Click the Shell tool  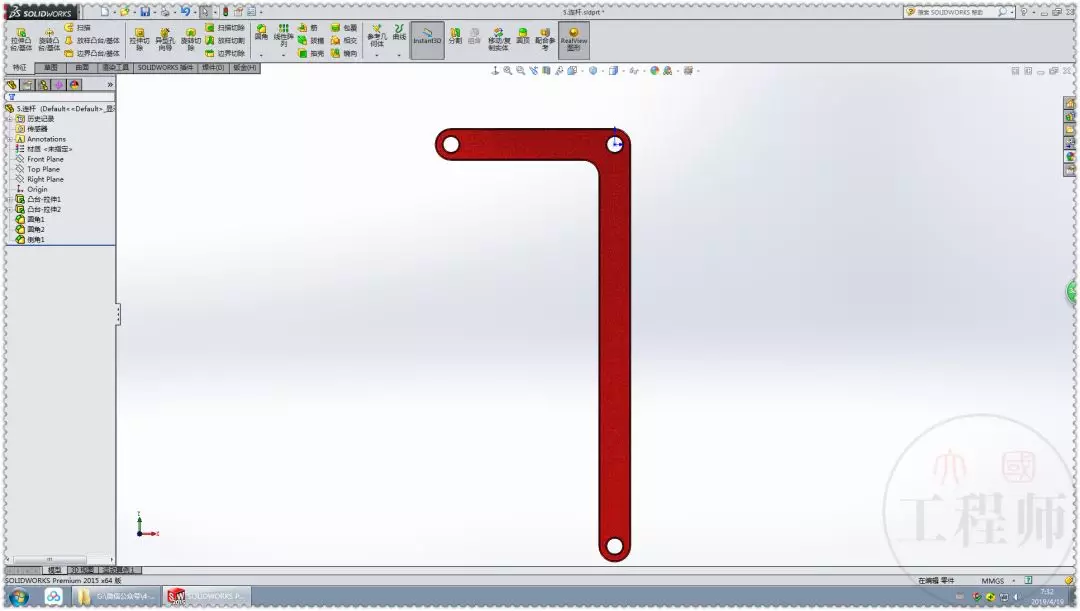[x=310, y=53]
